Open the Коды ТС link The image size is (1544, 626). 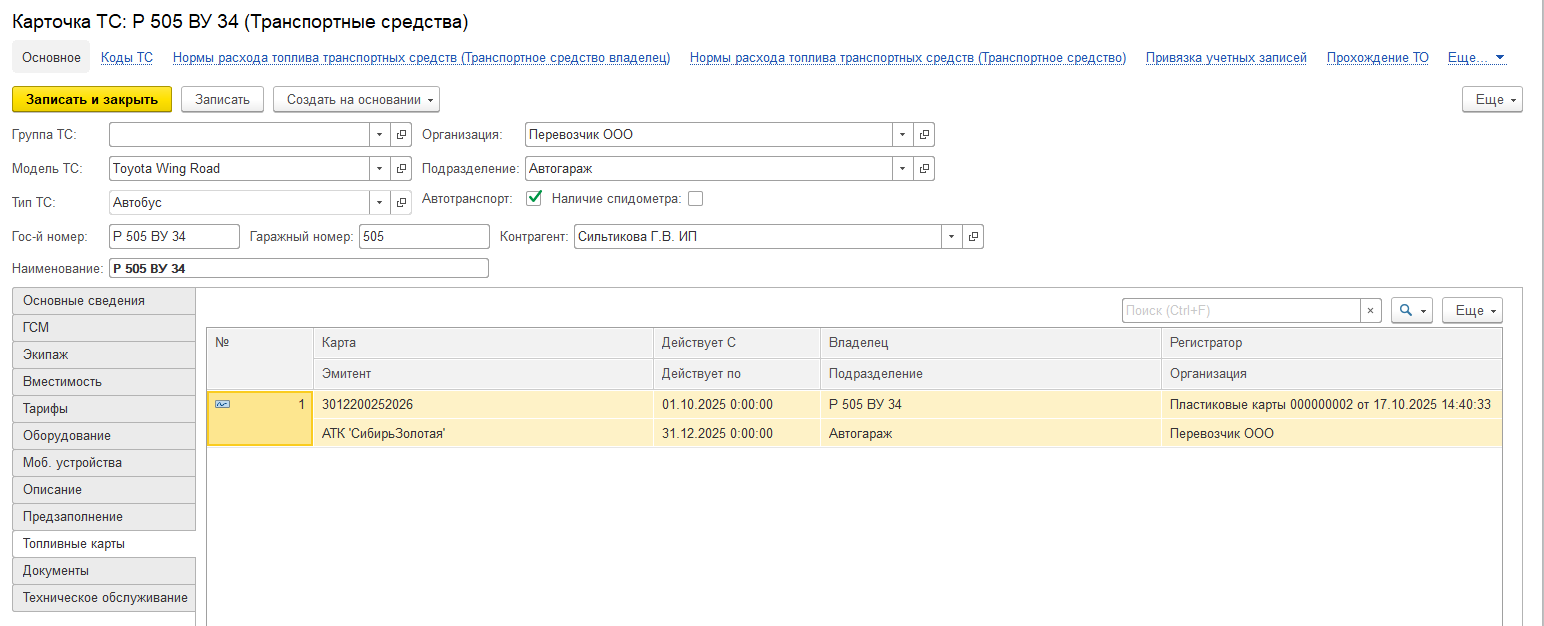[x=127, y=58]
